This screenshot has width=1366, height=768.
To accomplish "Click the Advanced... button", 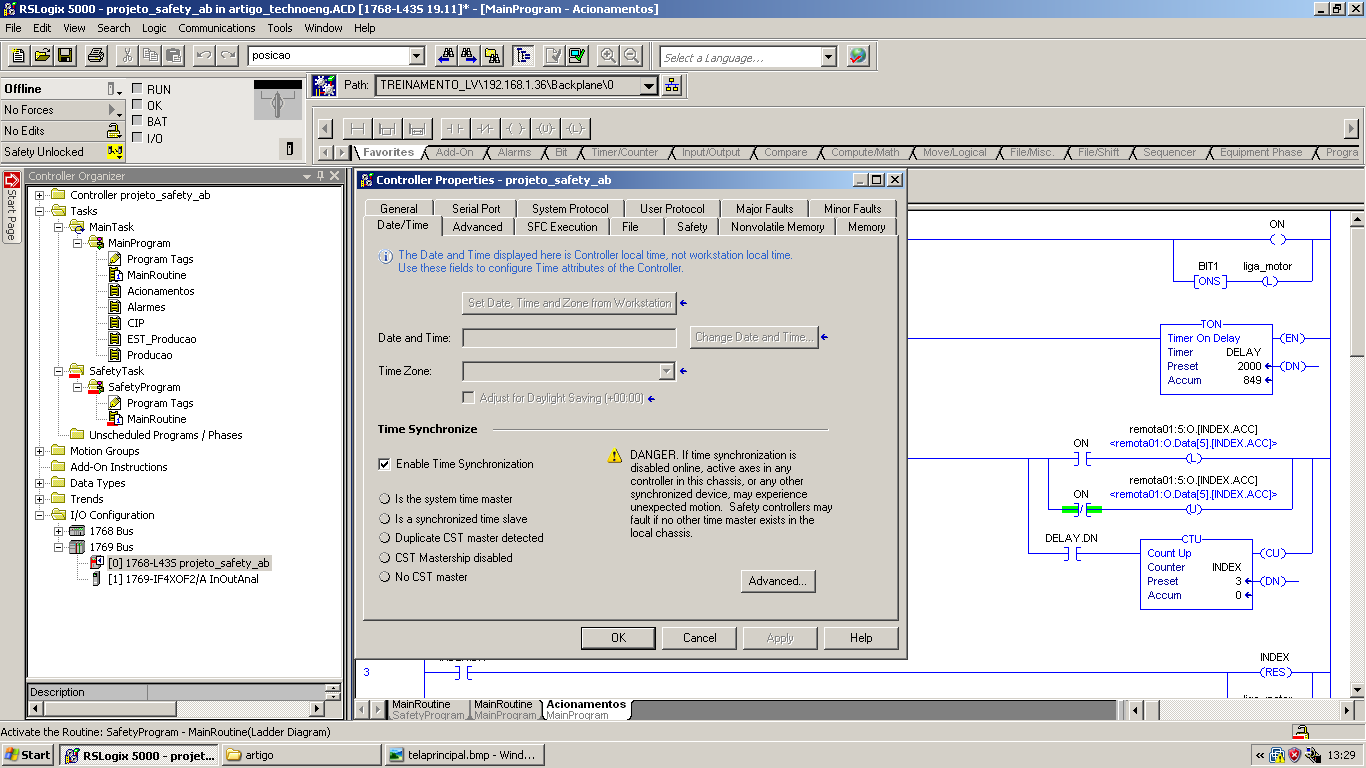I will click(x=778, y=581).
